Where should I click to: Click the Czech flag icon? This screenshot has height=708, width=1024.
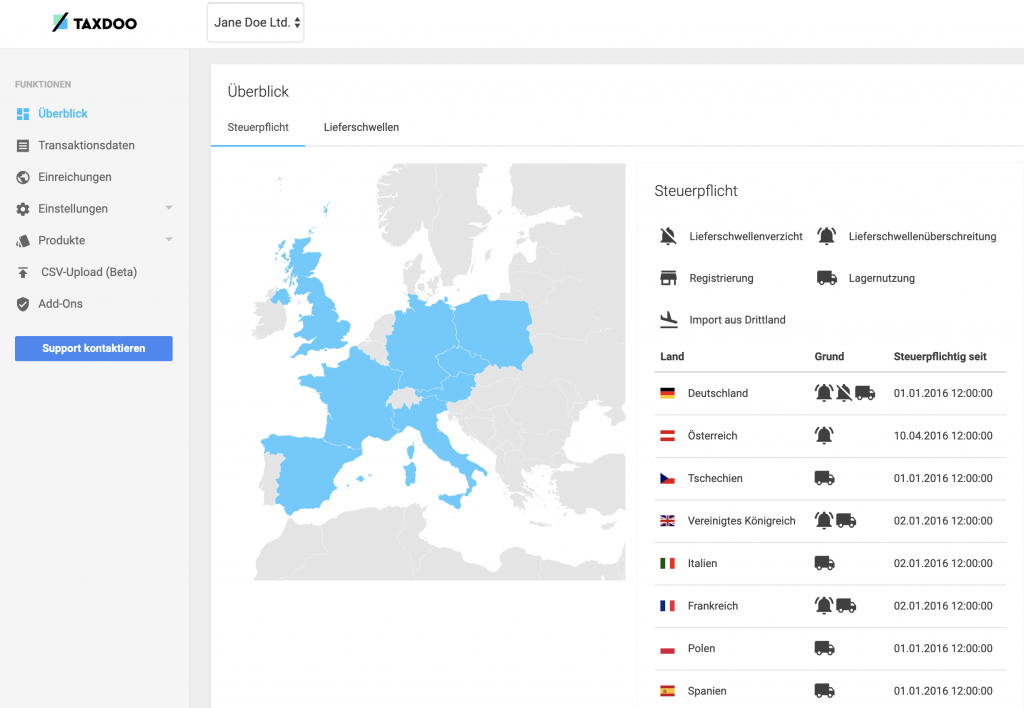pos(667,479)
